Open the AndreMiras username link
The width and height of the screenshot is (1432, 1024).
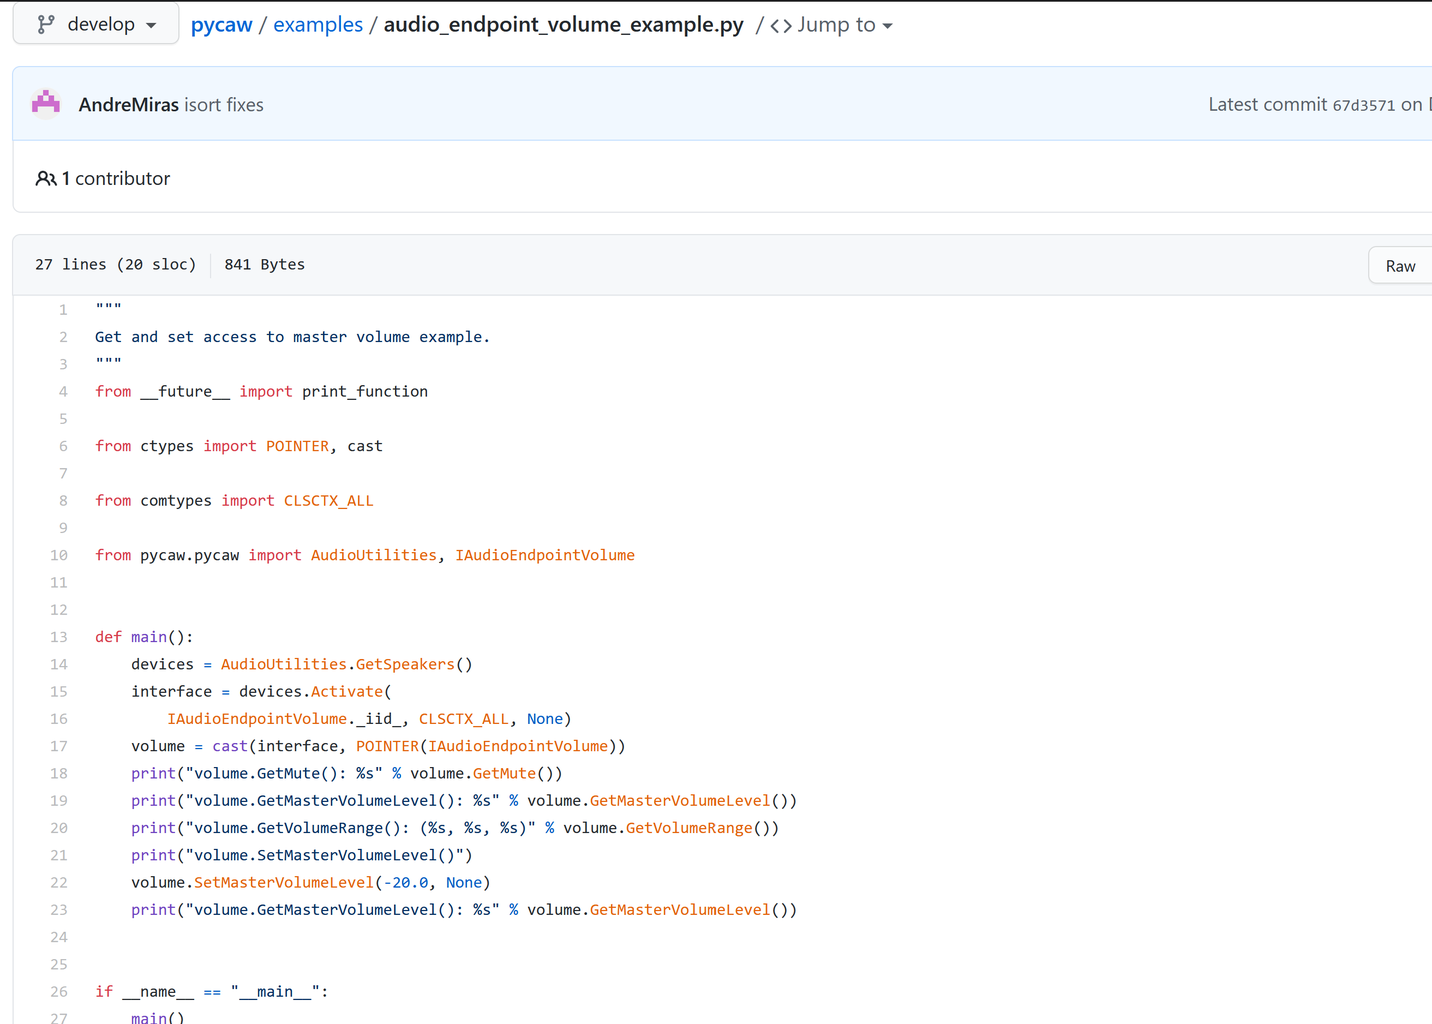pyautogui.click(x=128, y=105)
